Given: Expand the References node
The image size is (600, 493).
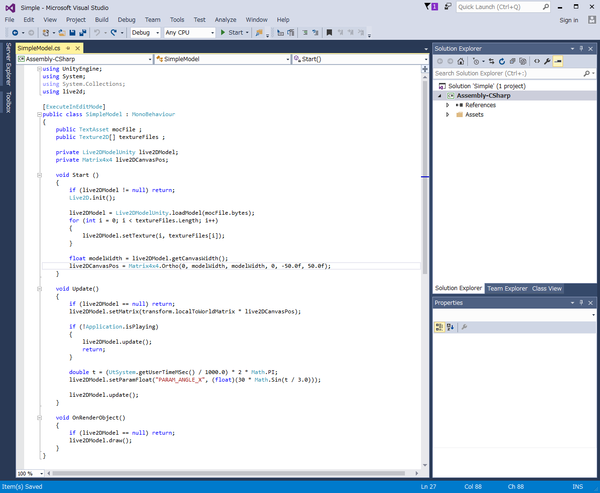Looking at the screenshot, I should pyautogui.click(x=447, y=105).
